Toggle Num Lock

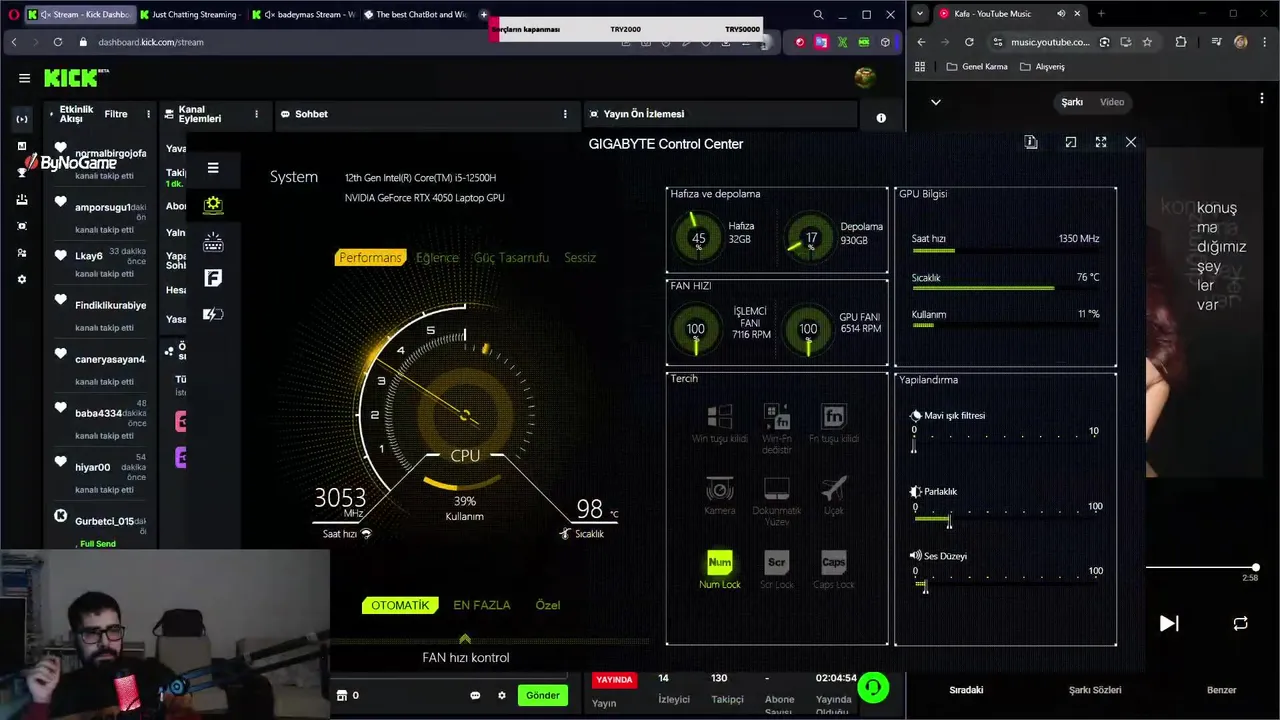pos(720,569)
